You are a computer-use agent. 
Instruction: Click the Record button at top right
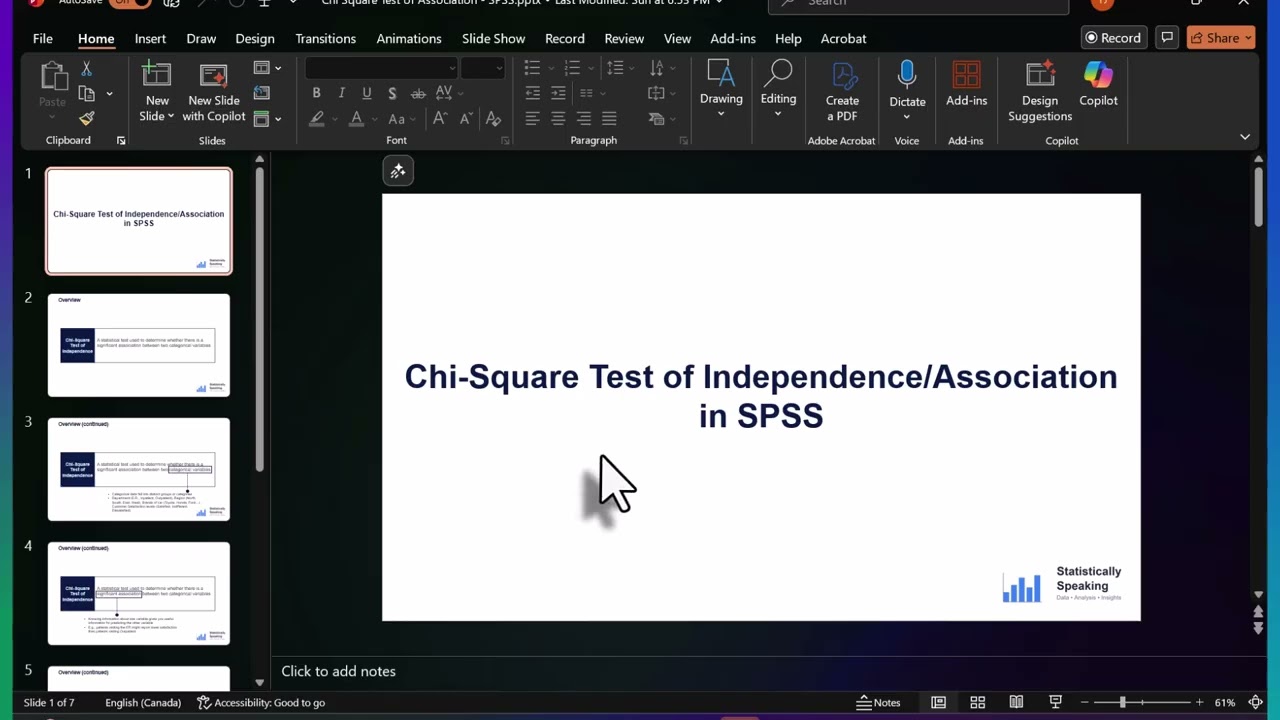pos(1113,38)
